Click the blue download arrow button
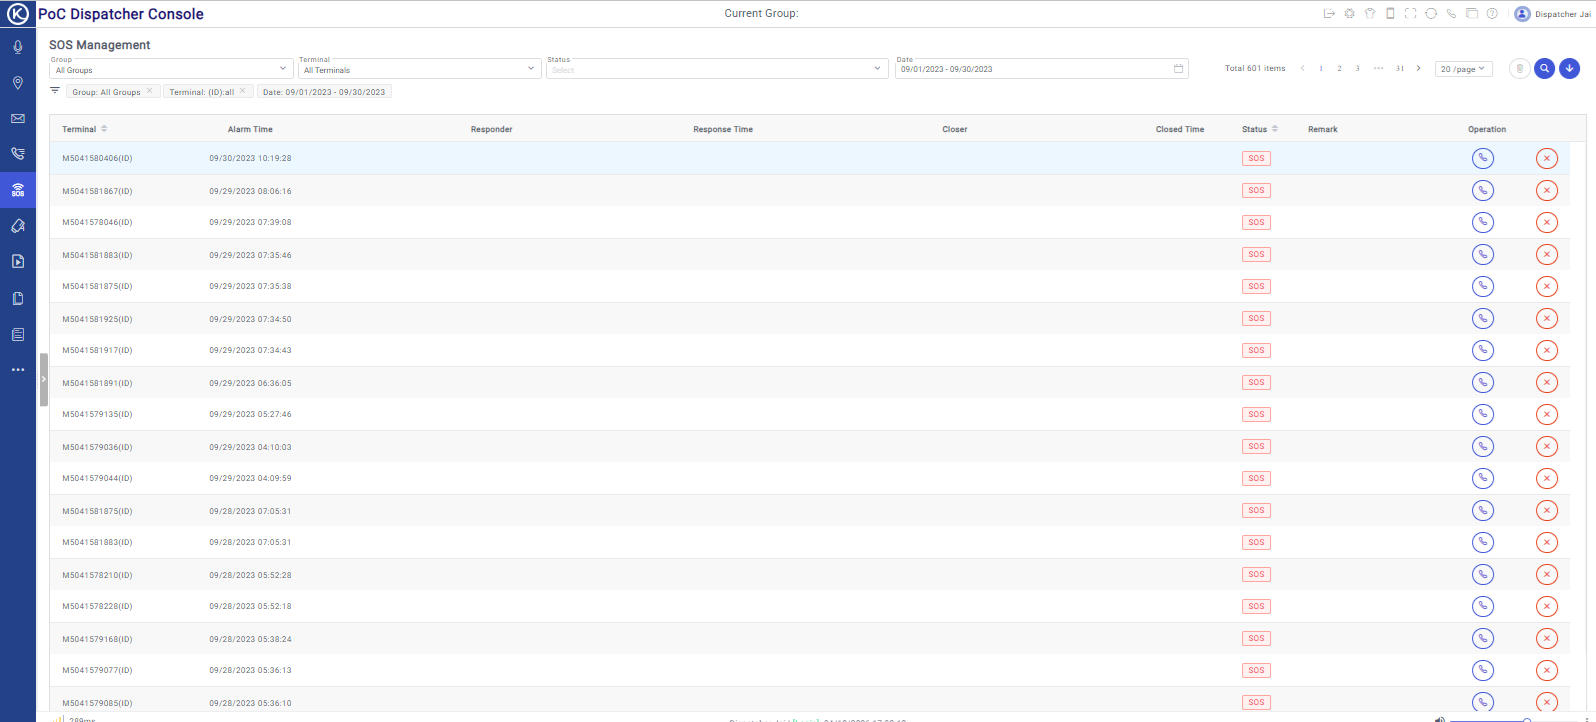The width and height of the screenshot is (1596, 722). click(1570, 69)
